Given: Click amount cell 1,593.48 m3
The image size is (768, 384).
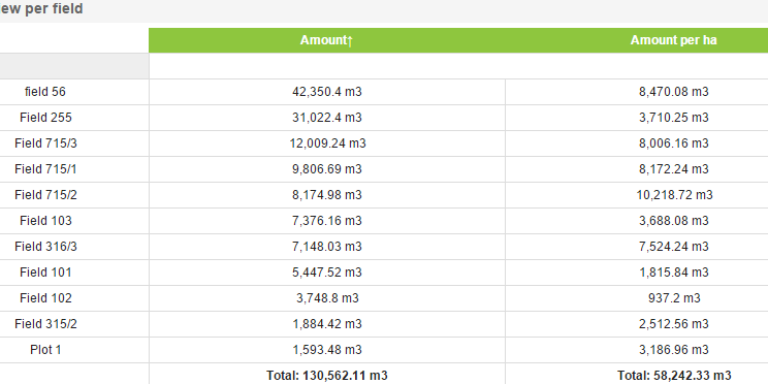Looking at the screenshot, I should pos(327,350).
